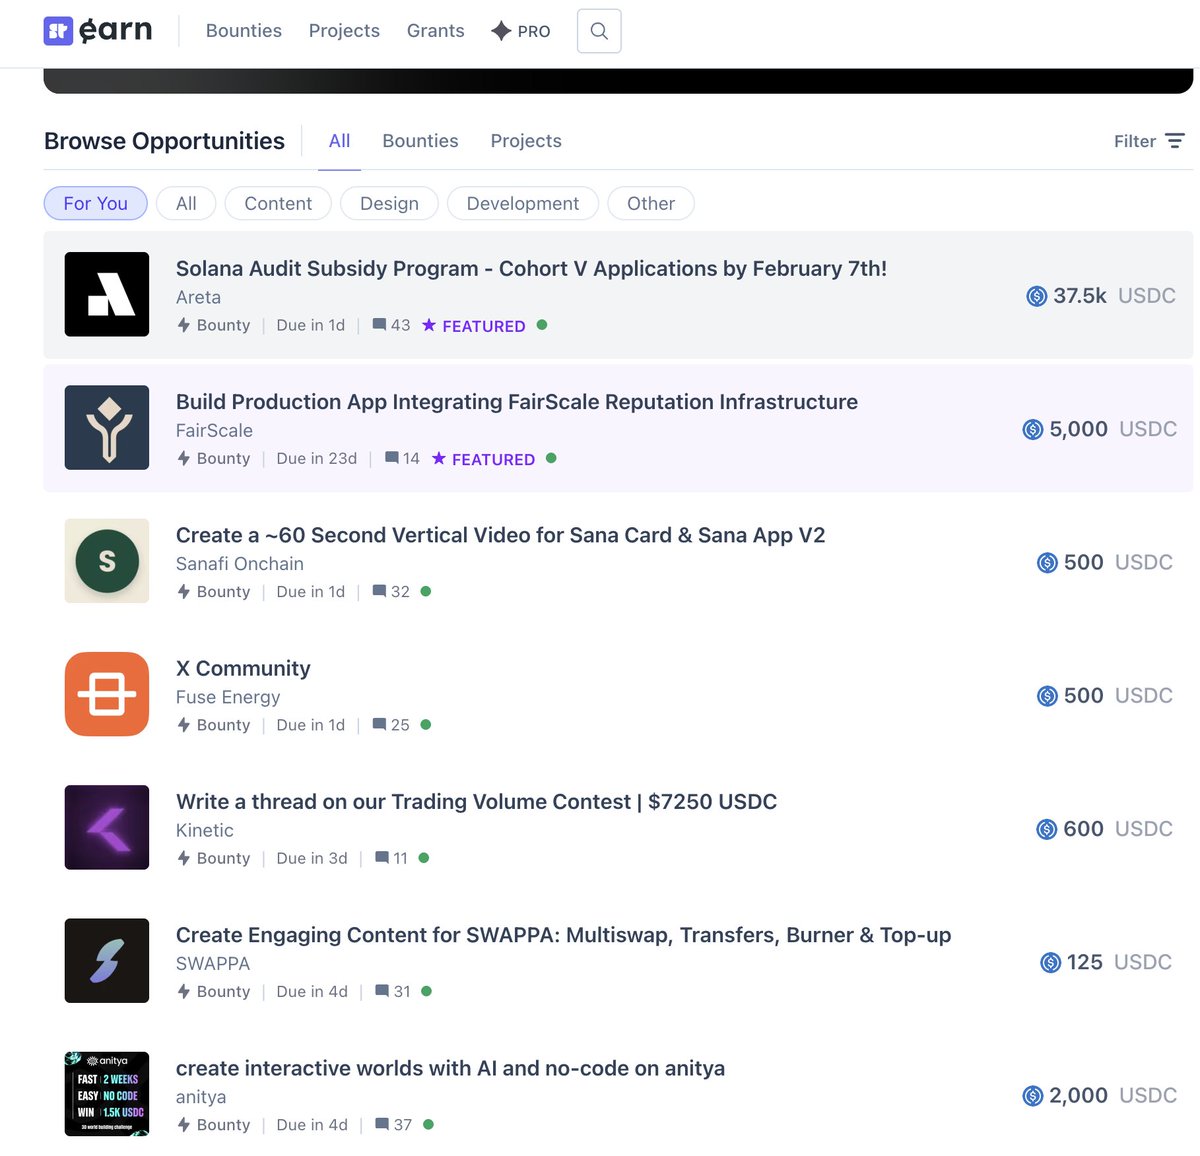Click the Kinetic sponsor name
Viewport: 1200px width, 1156px height.
click(x=205, y=830)
